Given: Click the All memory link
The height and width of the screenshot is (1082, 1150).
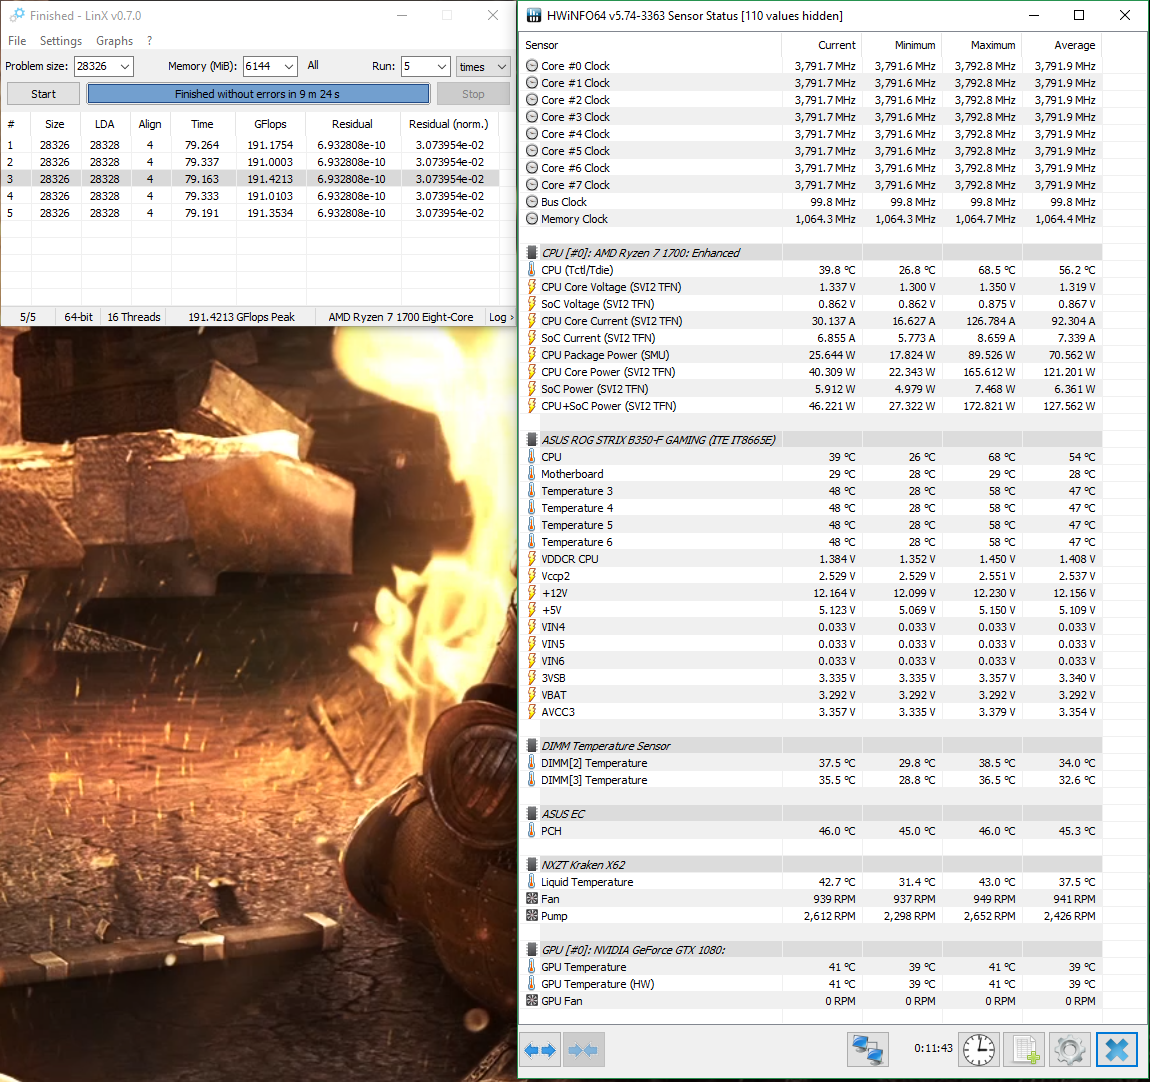Looking at the screenshot, I should pyautogui.click(x=313, y=65).
